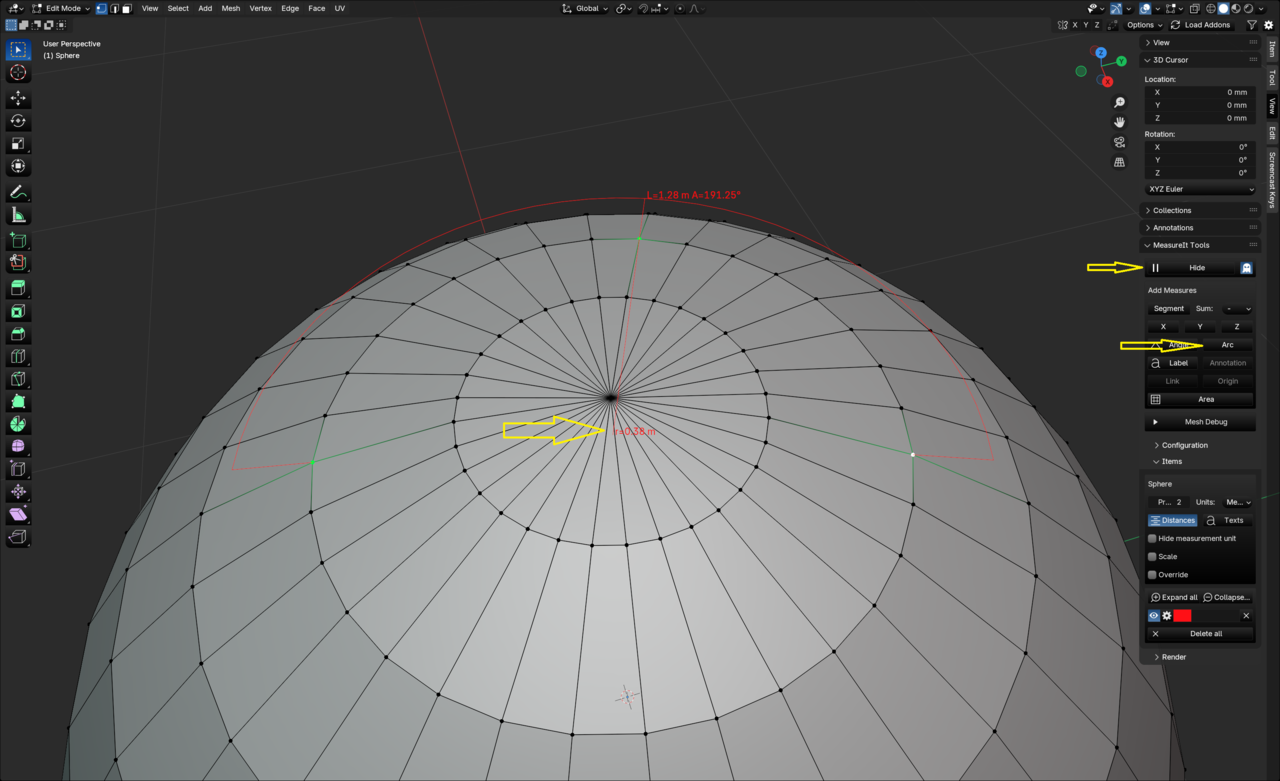Click the Delete all button
The height and width of the screenshot is (781, 1280).
tap(1200, 633)
